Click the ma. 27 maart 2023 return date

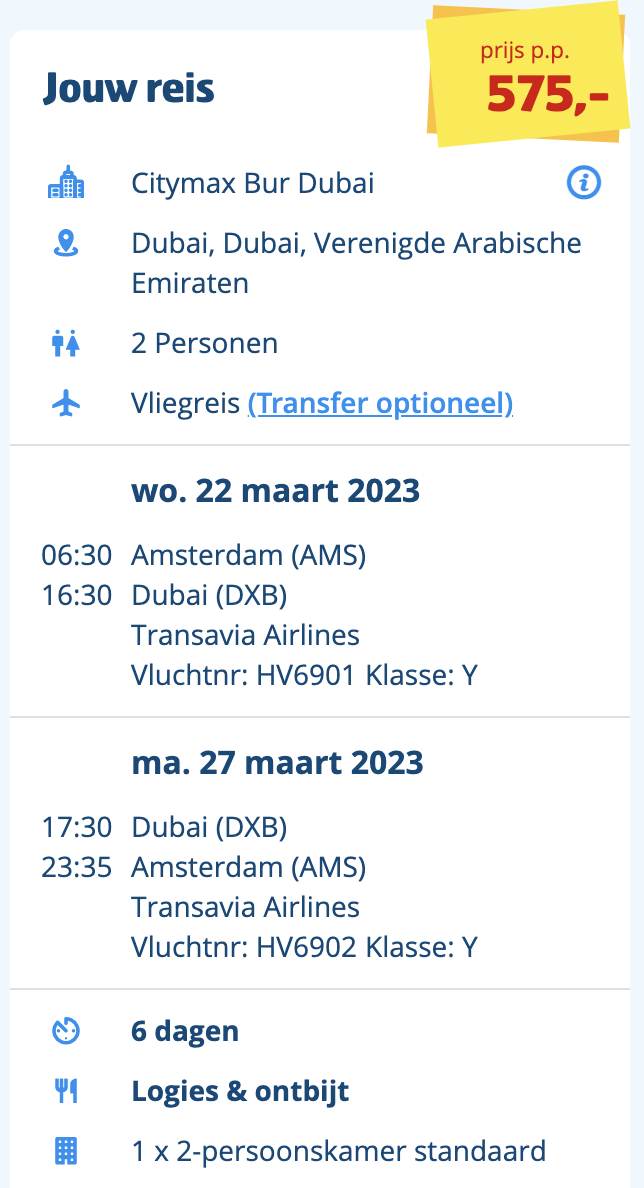(277, 762)
